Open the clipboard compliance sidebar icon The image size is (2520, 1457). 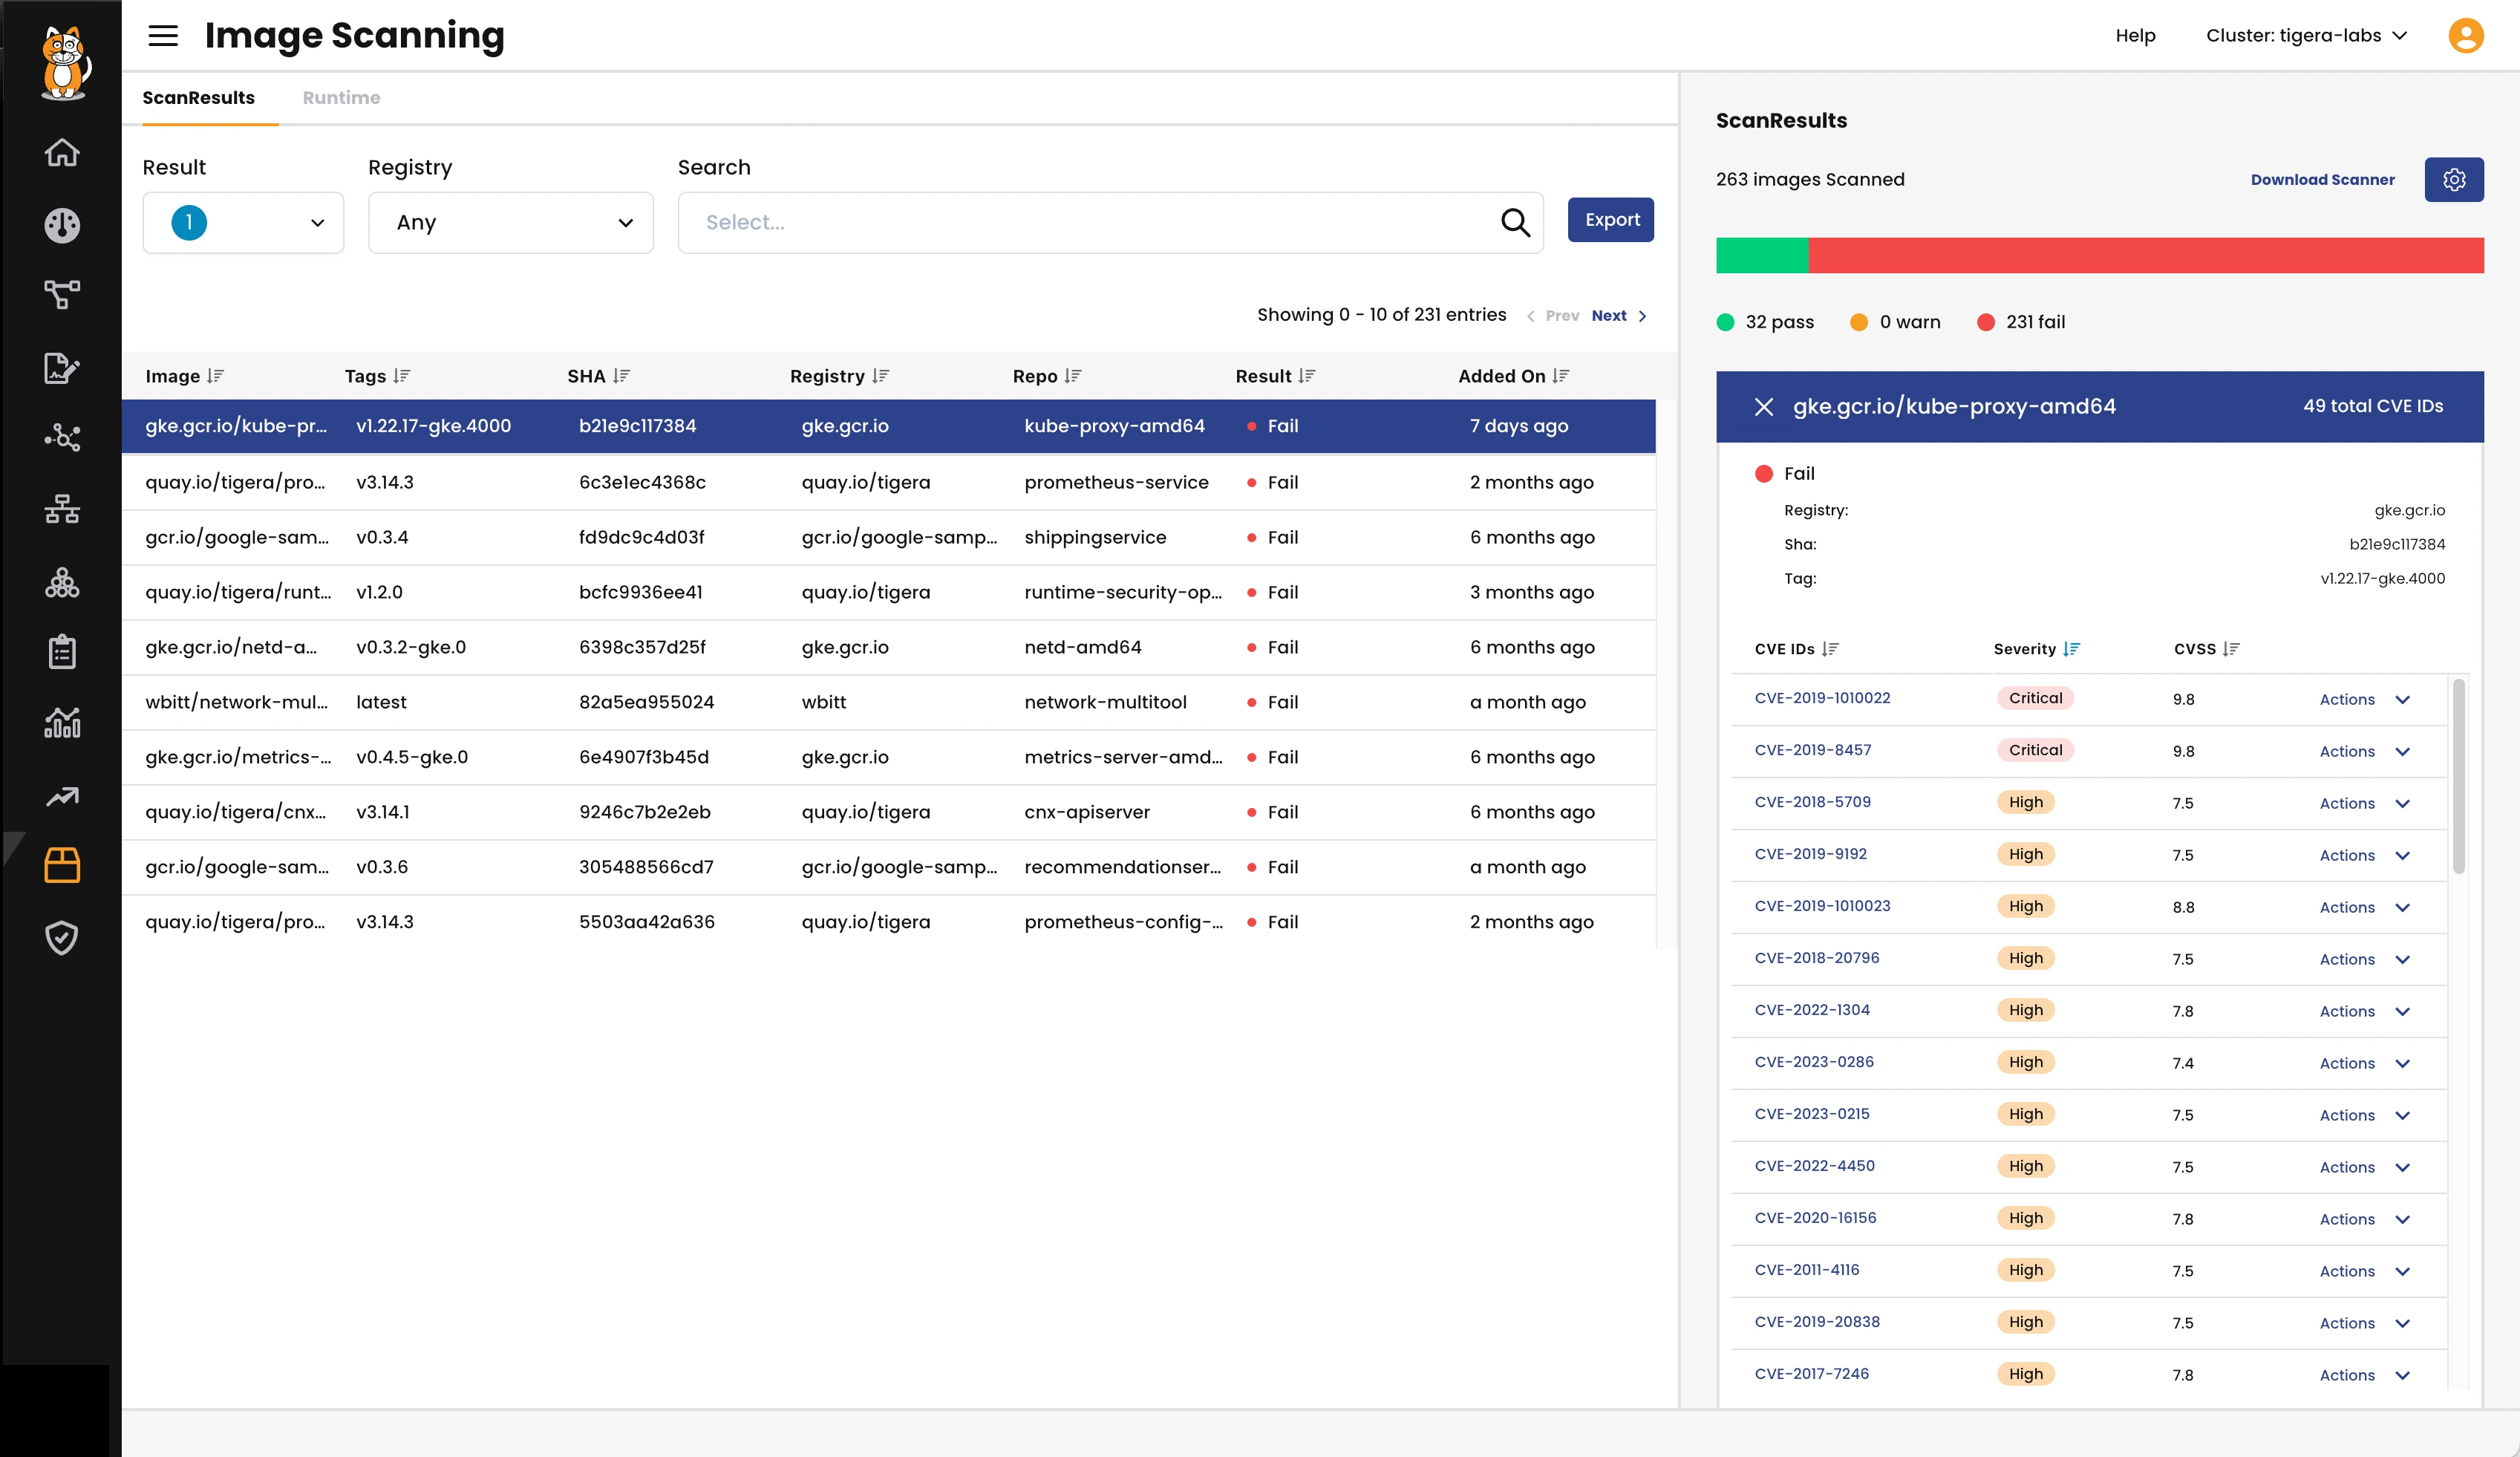tap(62, 651)
